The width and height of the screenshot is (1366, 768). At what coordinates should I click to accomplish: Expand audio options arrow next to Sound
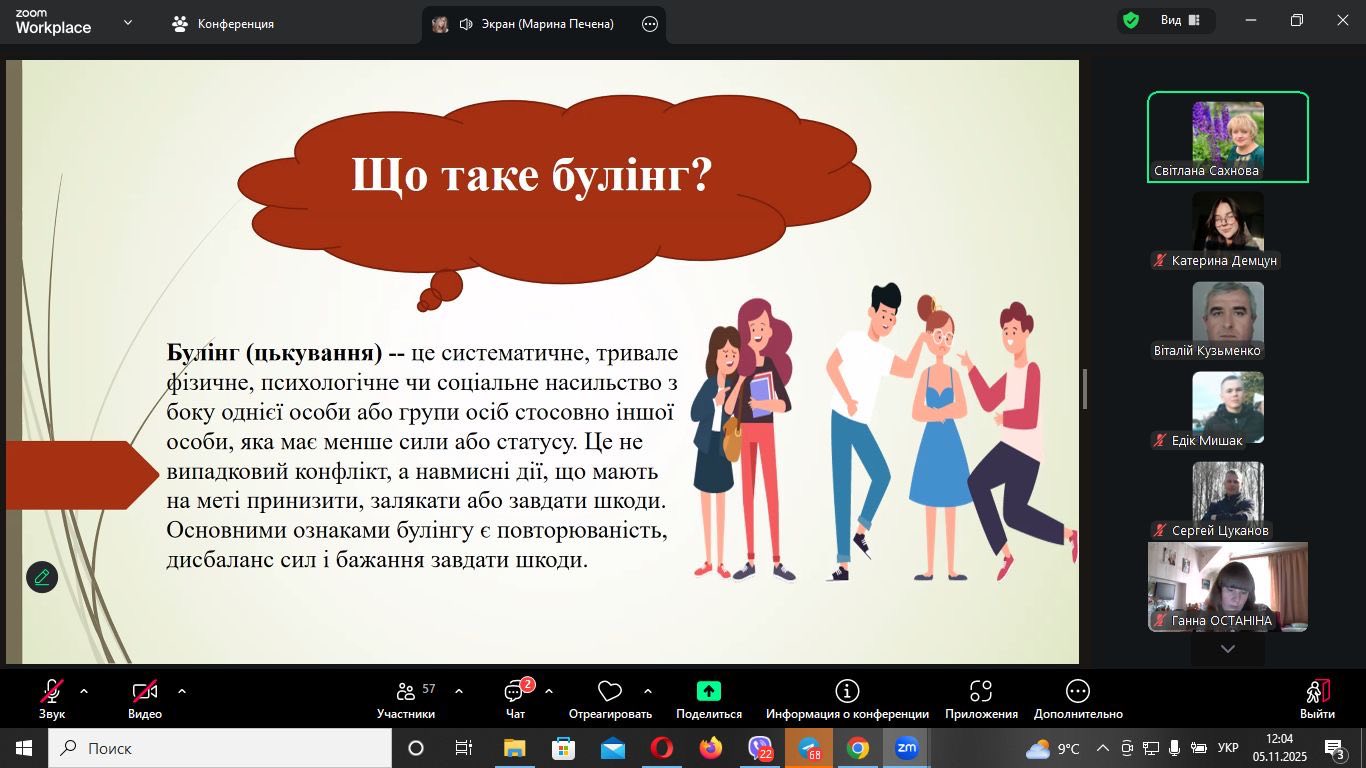pos(84,691)
